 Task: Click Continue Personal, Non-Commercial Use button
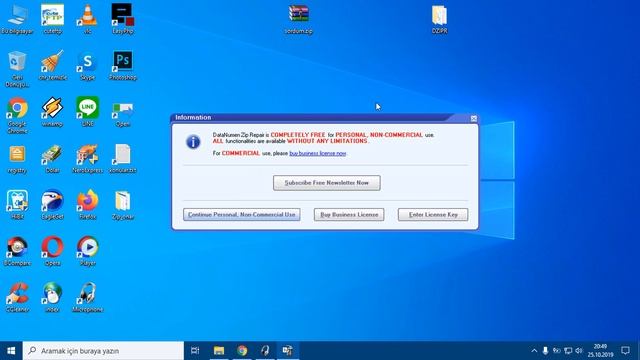click(x=242, y=215)
